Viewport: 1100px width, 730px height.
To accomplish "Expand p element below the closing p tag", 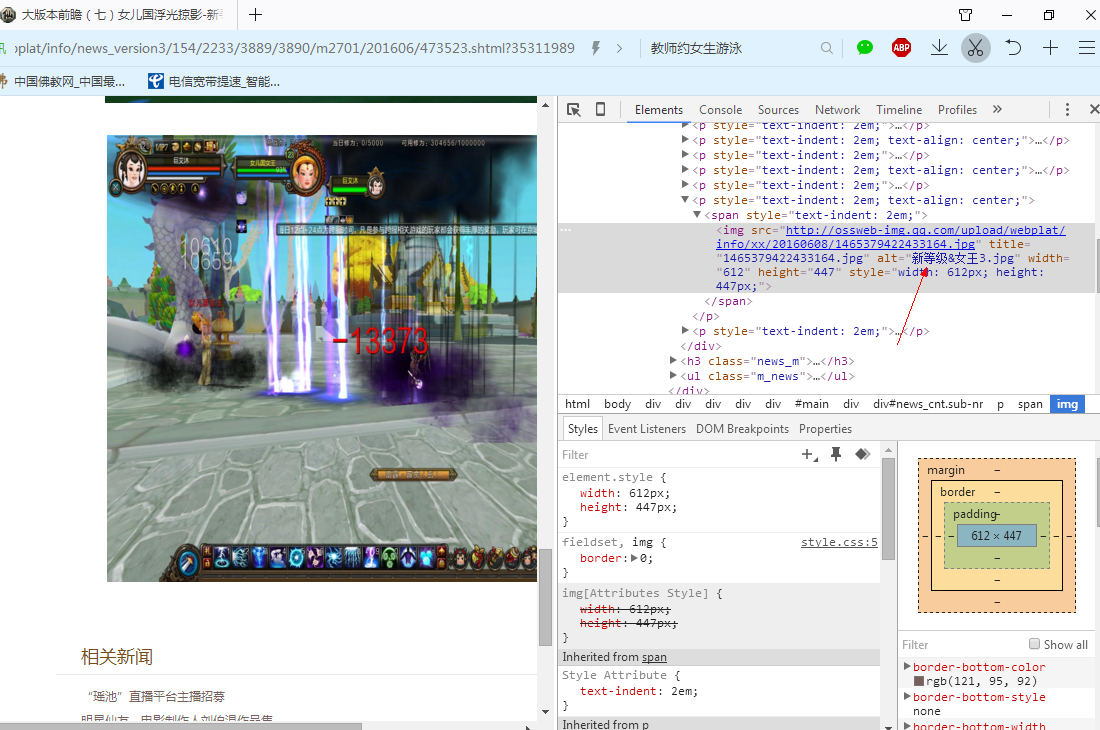I will pyautogui.click(x=685, y=330).
